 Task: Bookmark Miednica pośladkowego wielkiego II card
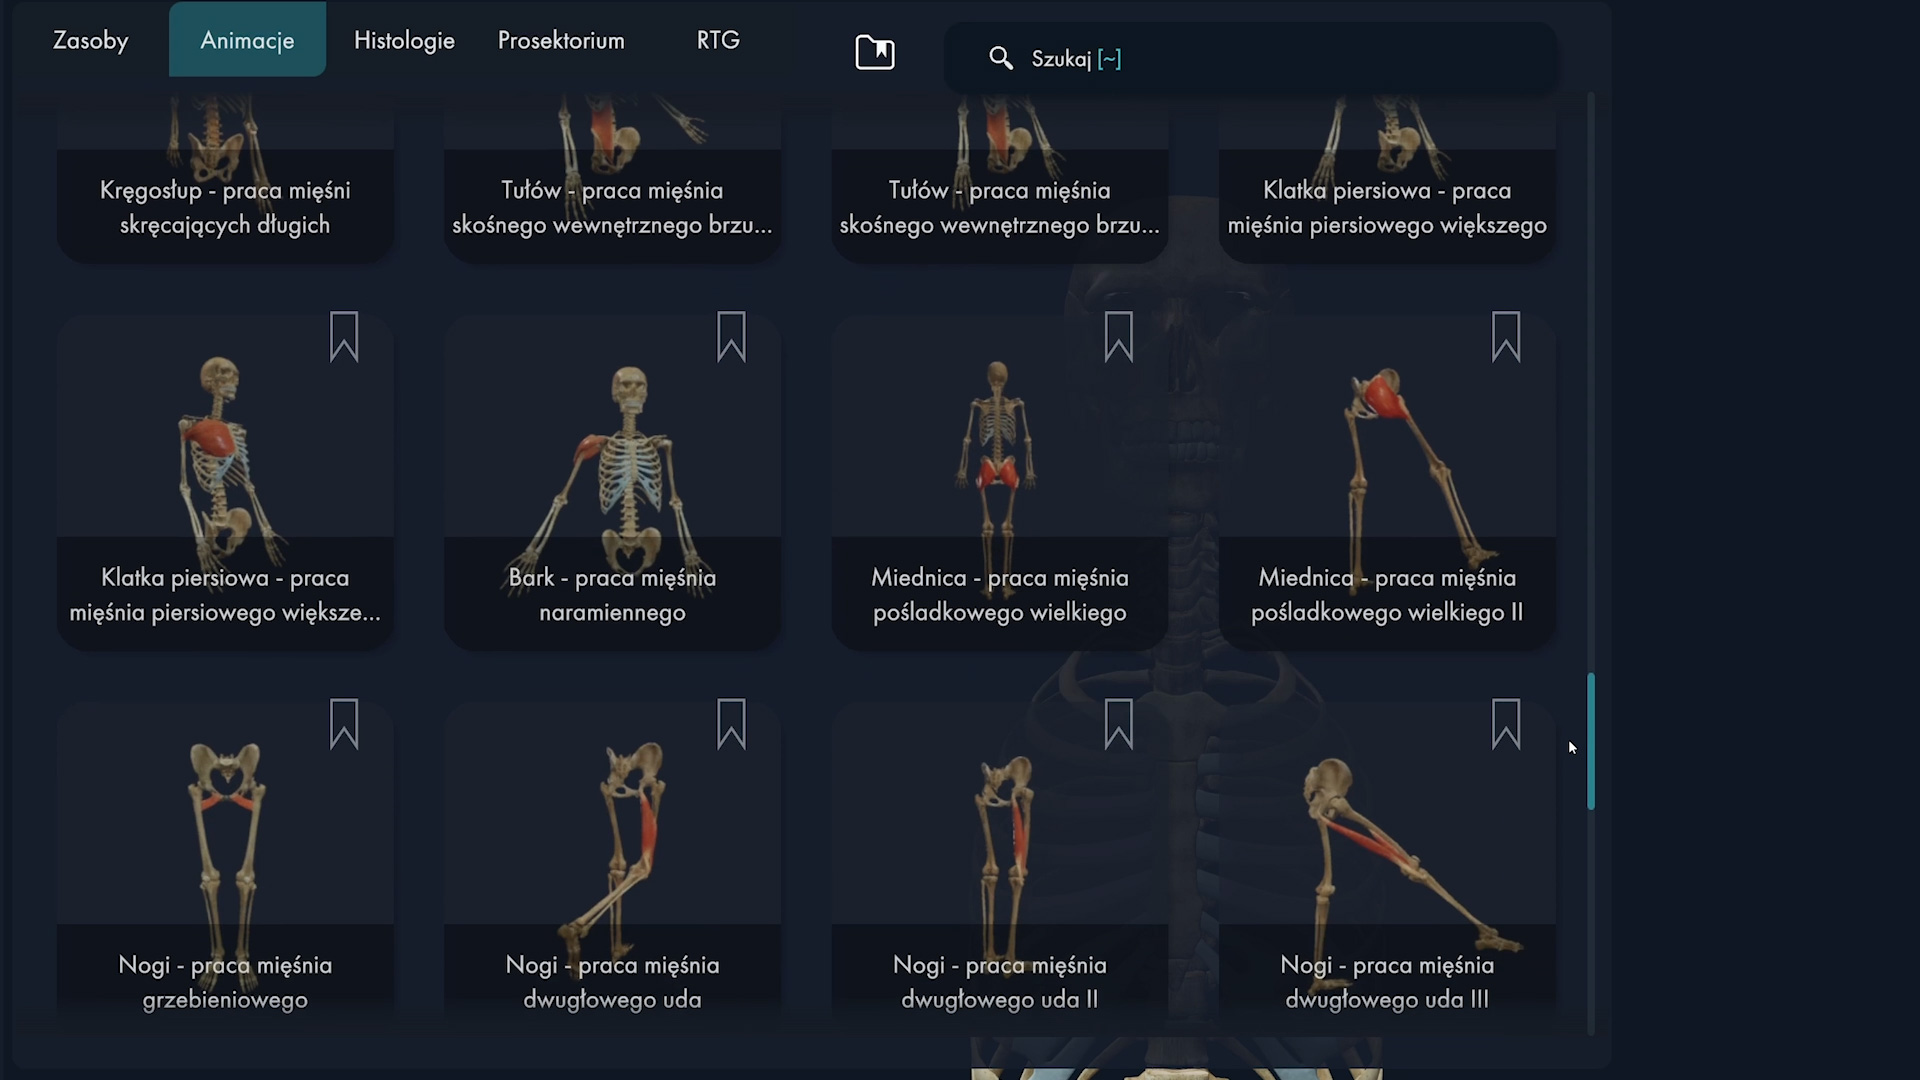(1506, 337)
